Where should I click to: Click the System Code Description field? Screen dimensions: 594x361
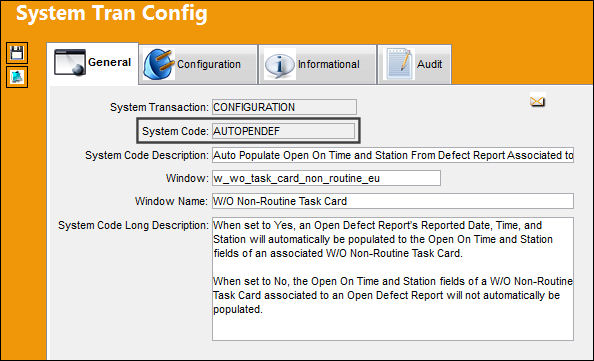click(393, 155)
